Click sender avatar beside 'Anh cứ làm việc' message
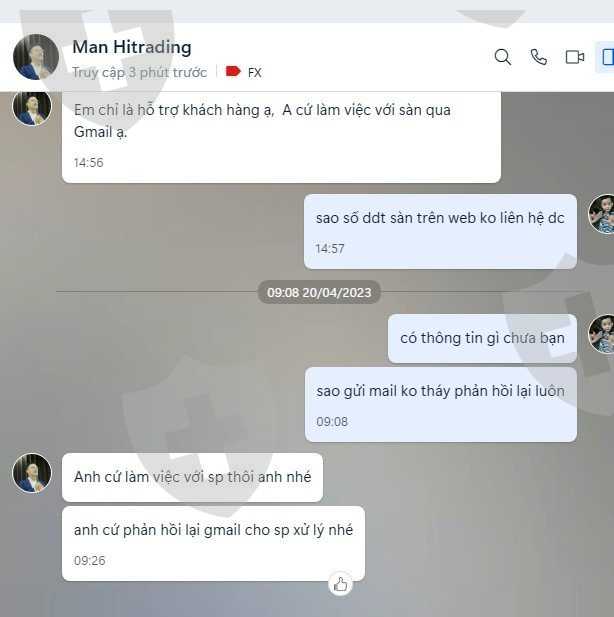614x617 pixels. (x=32, y=473)
